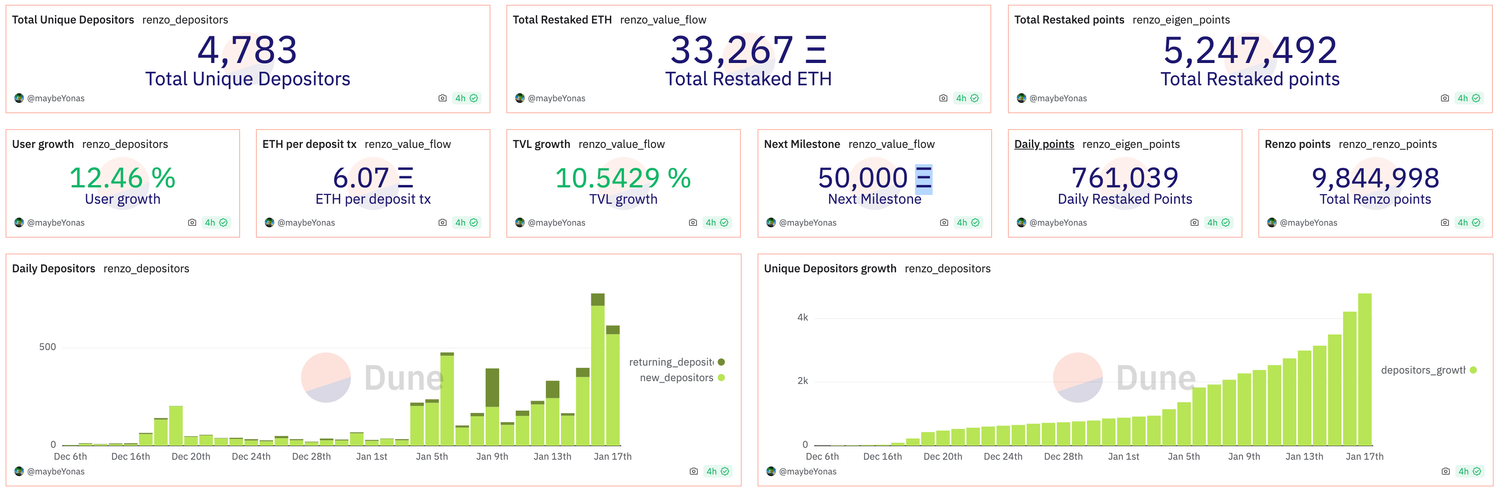Image resolution: width=1500 pixels, height=492 pixels.
Task: Click camera icon in Daily Depositors chart panel
Action: click(x=695, y=471)
